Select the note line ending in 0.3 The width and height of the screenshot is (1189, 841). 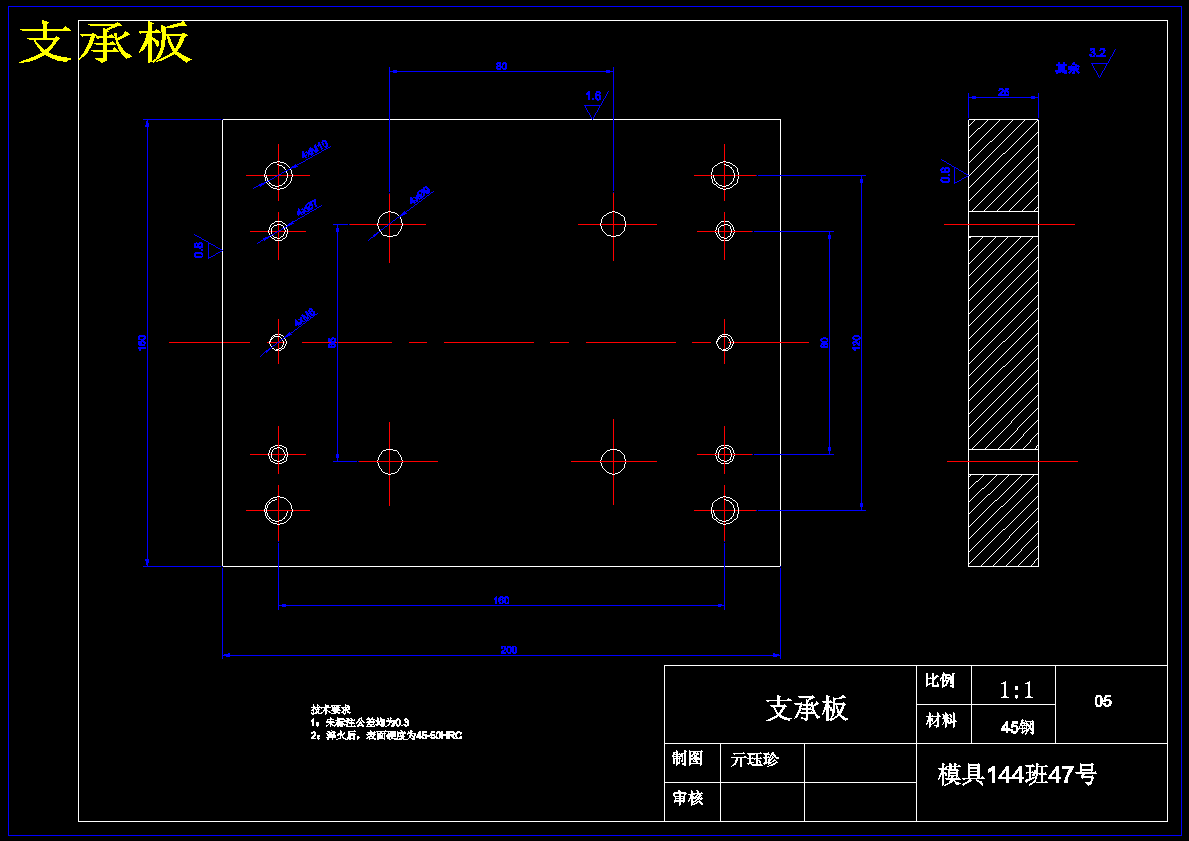click(x=360, y=723)
